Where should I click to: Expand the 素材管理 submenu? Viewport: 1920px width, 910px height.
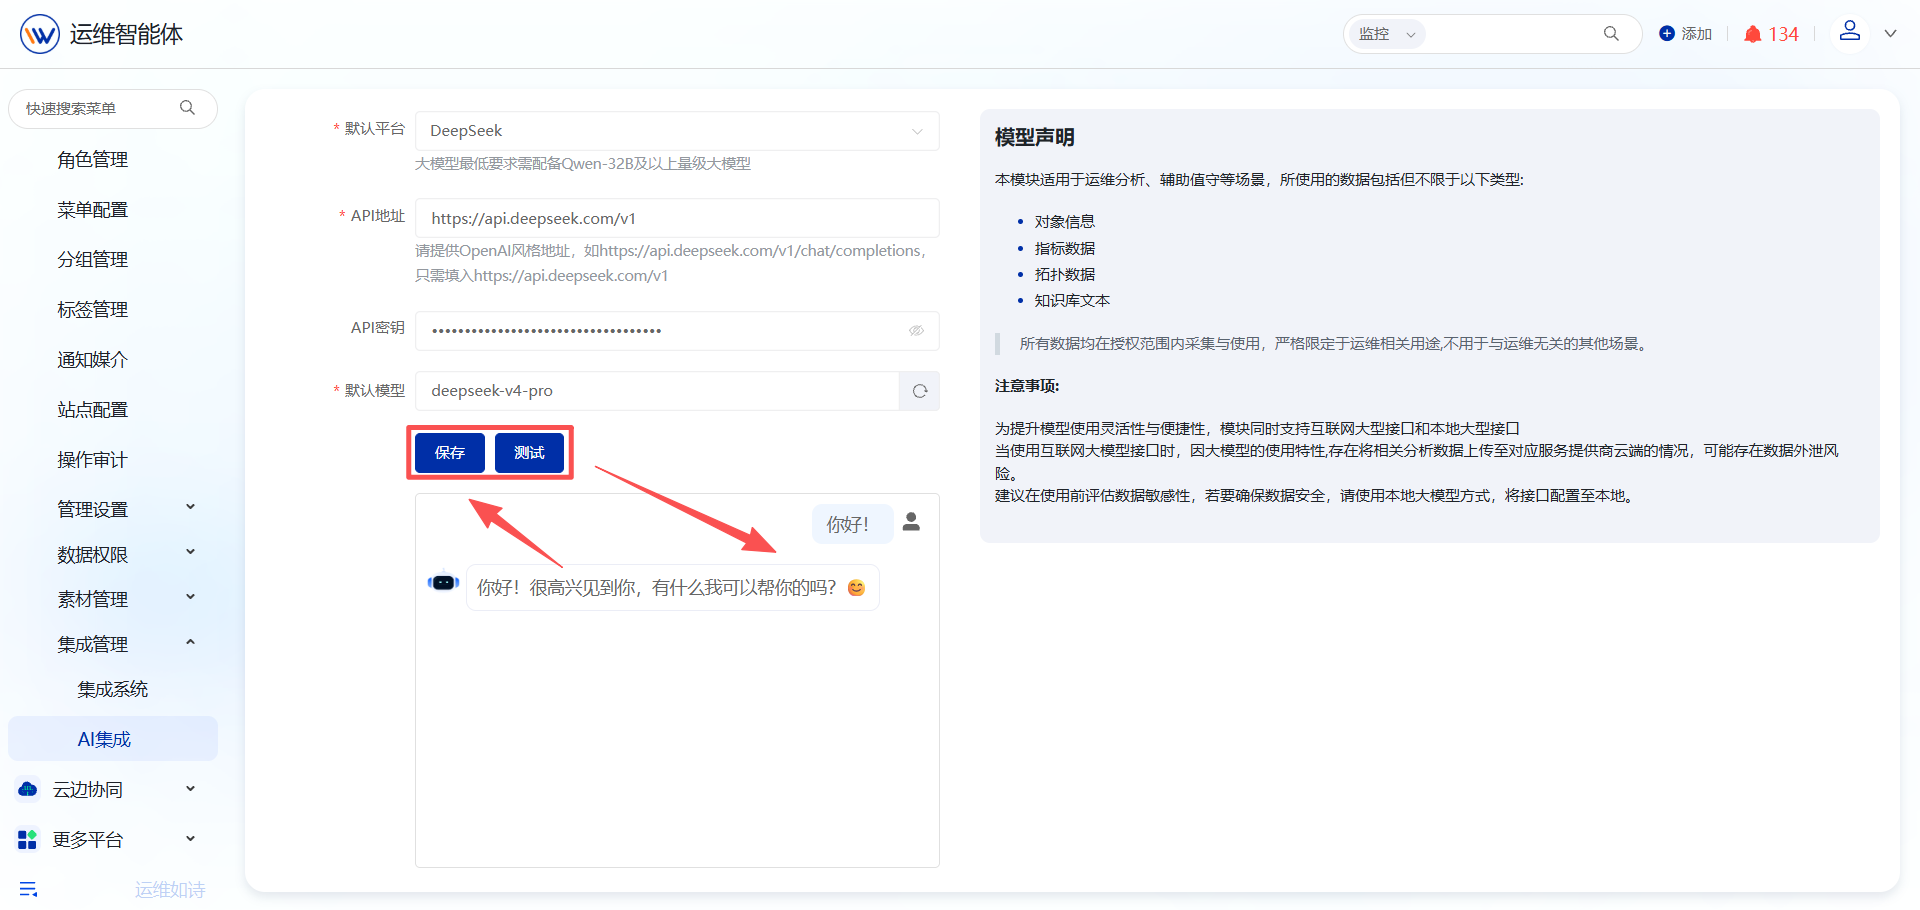(190, 597)
